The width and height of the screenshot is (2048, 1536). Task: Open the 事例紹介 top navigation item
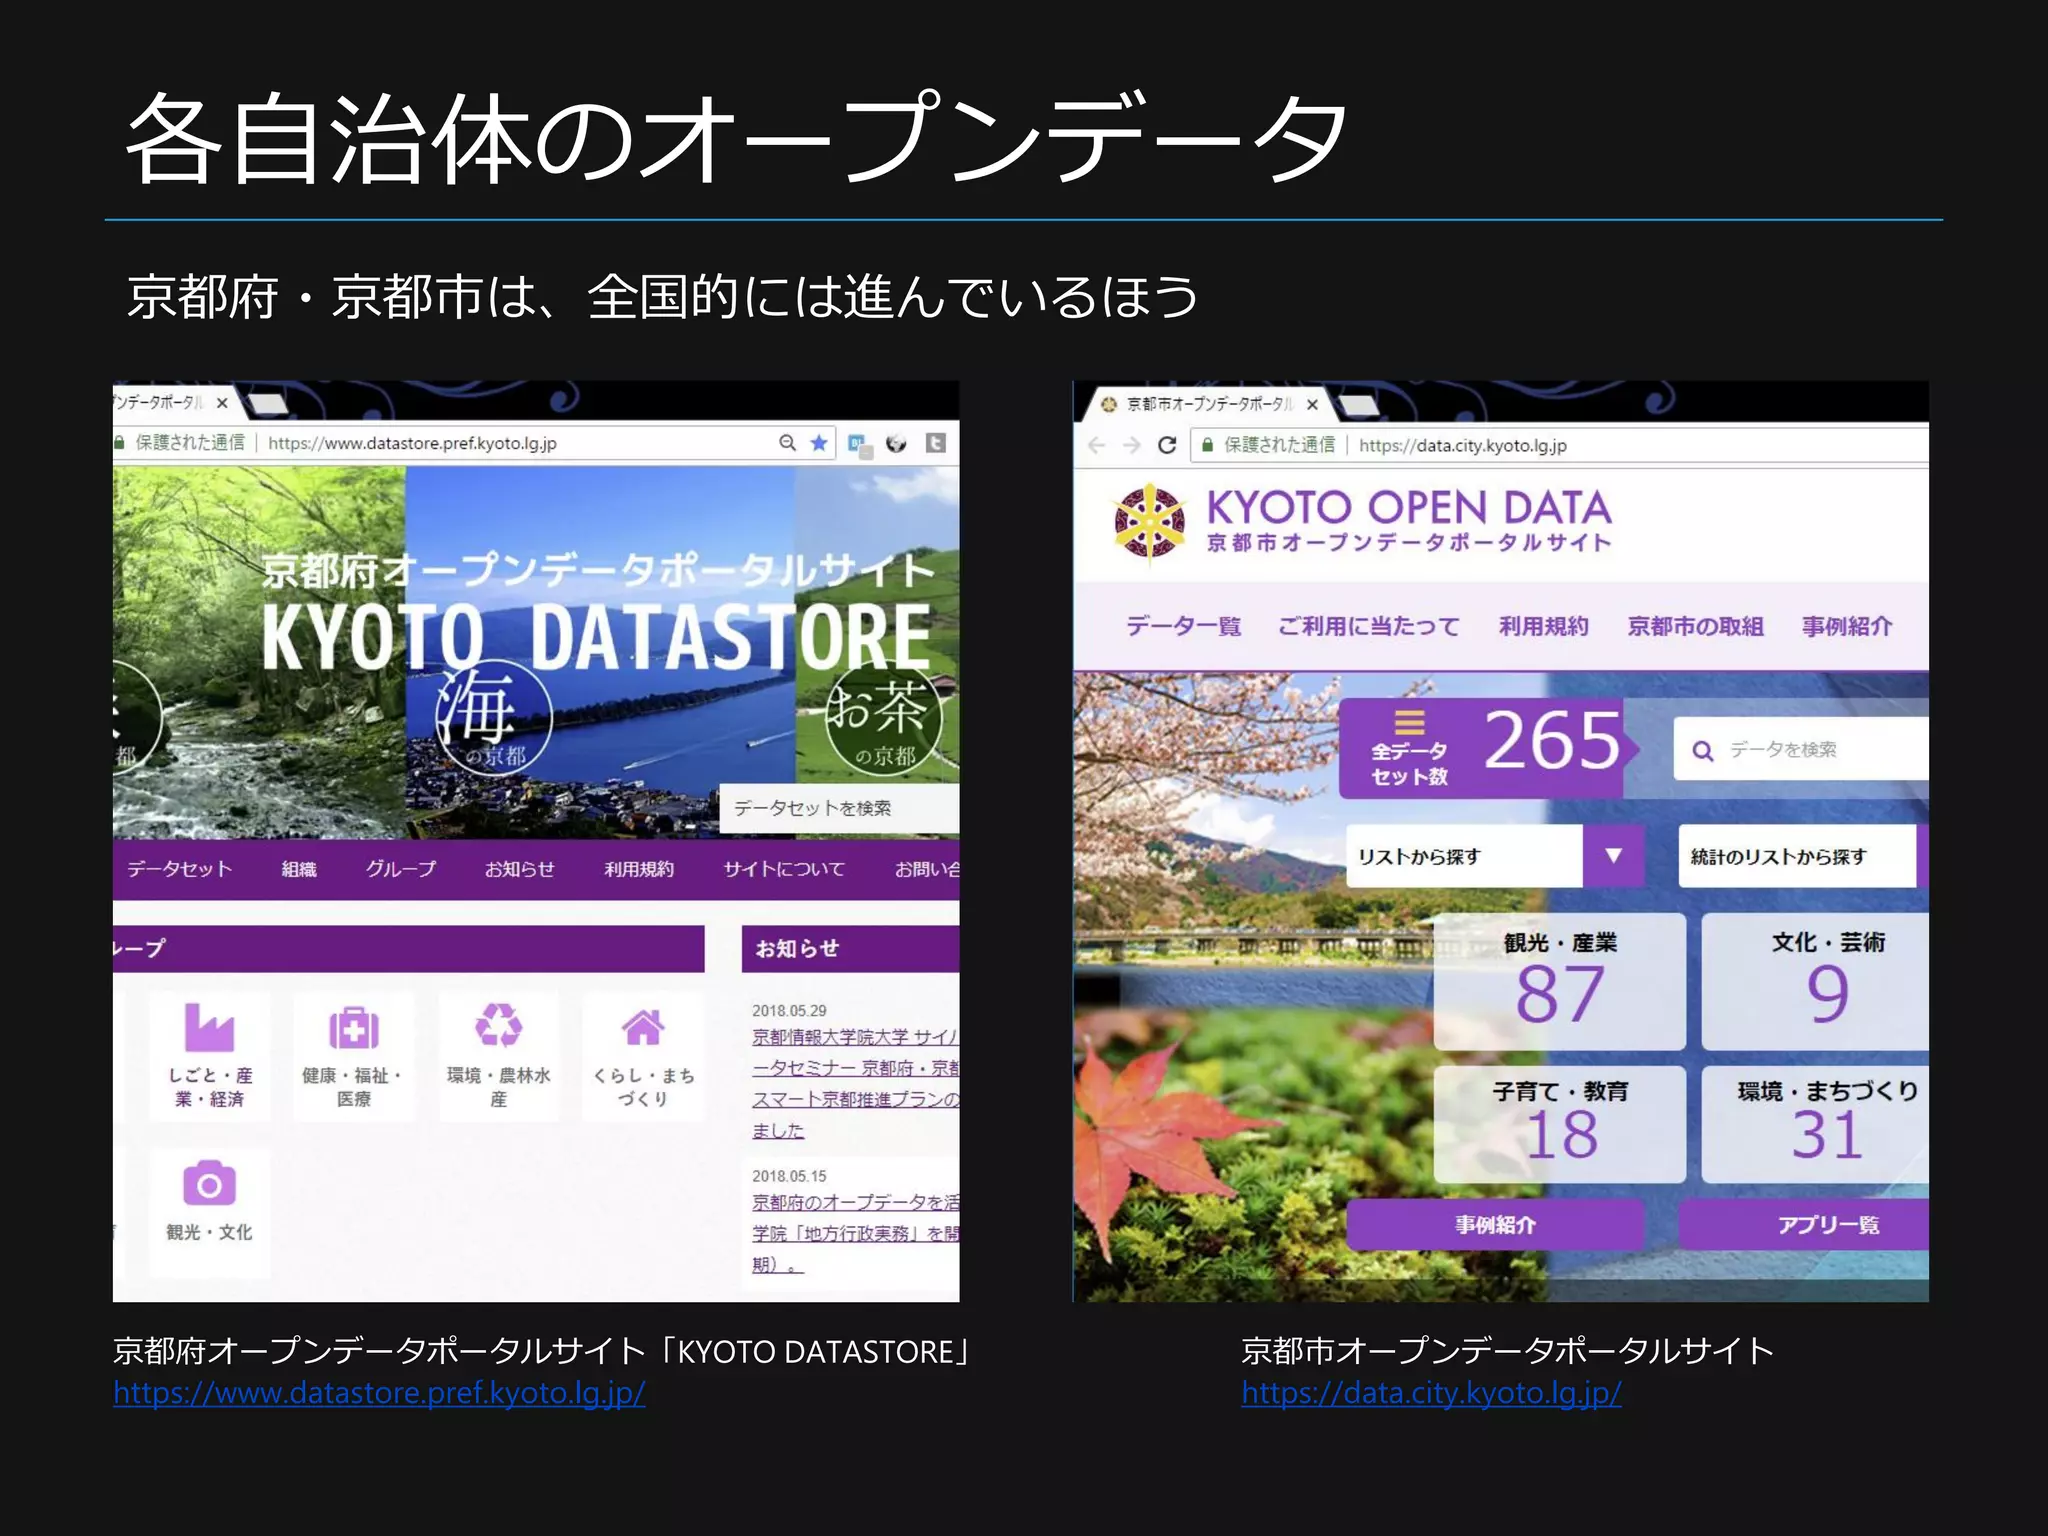tap(1847, 626)
